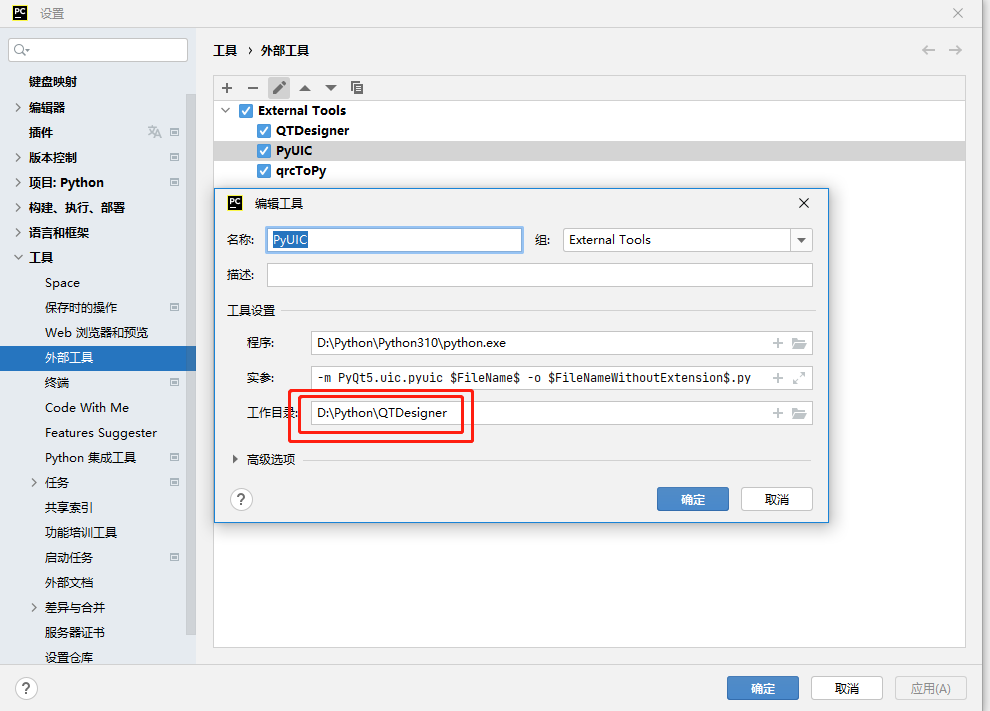
Task: Open help for the settings window
Action: coord(26,688)
